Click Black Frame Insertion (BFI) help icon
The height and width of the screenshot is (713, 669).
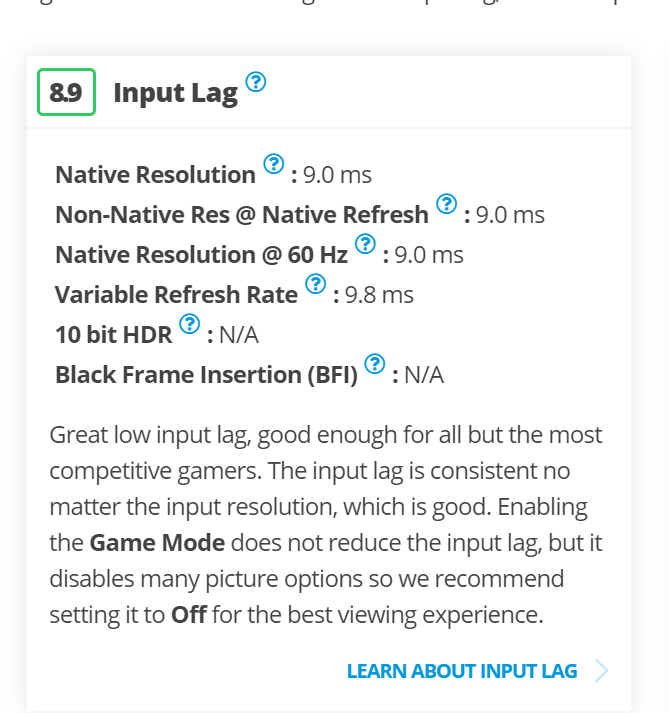click(x=375, y=363)
